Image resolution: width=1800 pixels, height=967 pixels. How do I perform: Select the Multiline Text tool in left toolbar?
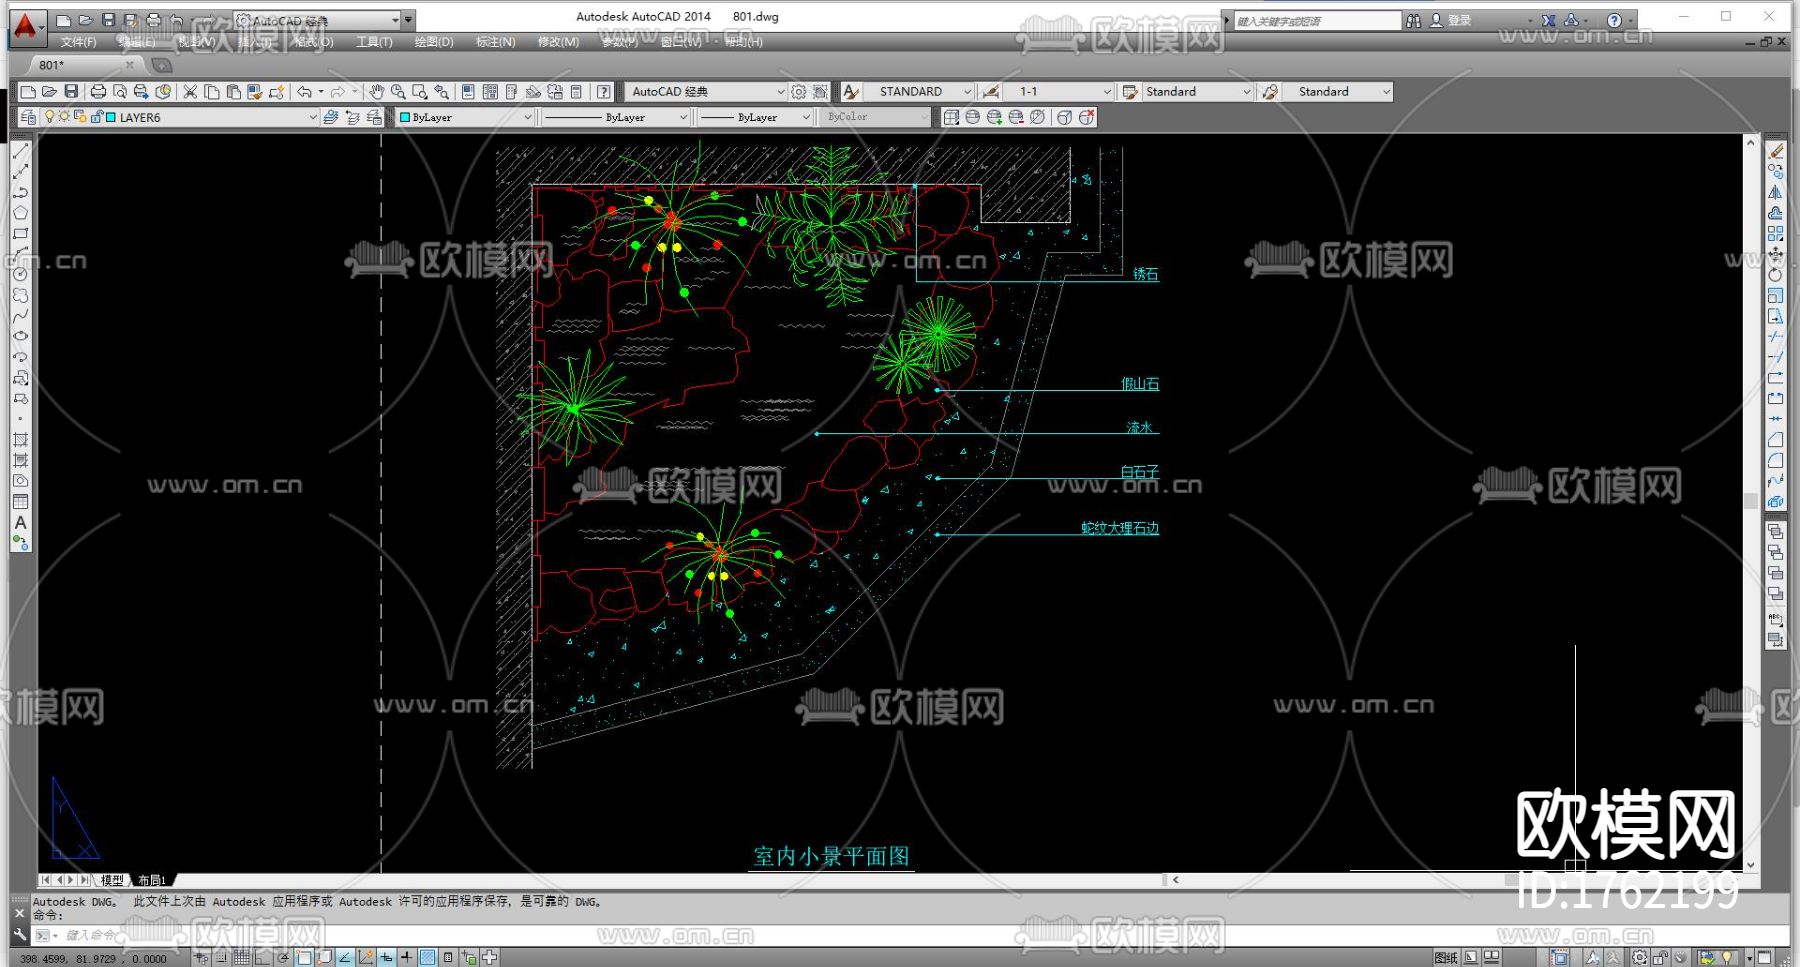coord(20,523)
